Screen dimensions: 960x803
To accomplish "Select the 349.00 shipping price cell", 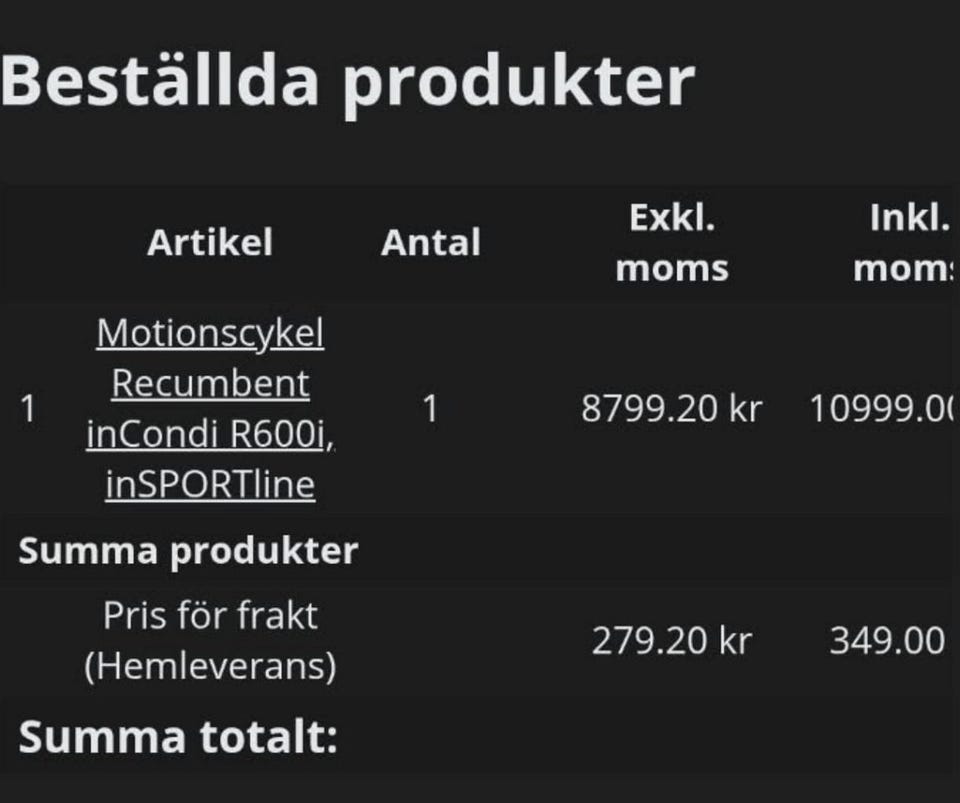I will (887, 641).
